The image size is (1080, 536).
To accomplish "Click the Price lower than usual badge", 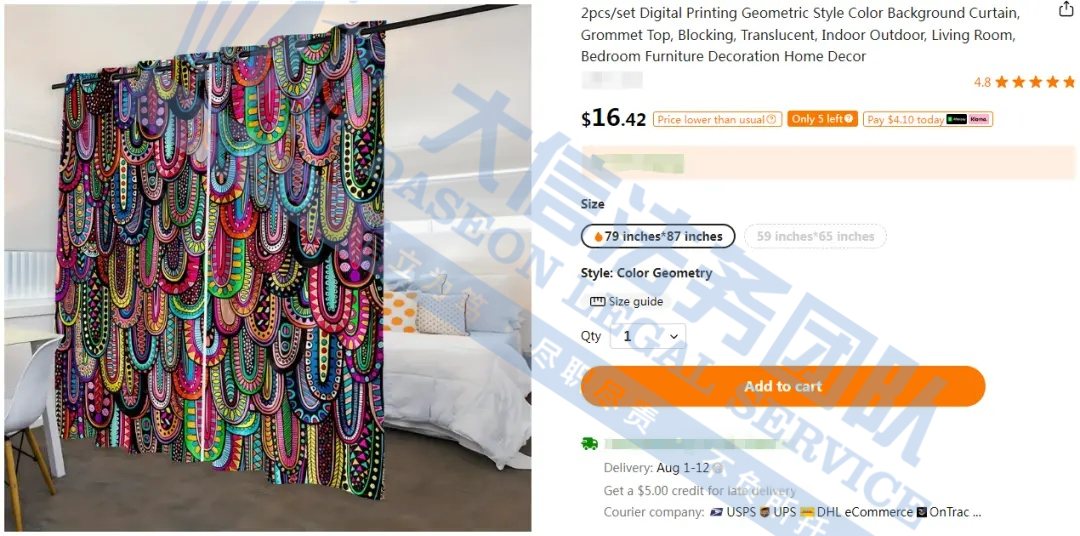I will click(x=717, y=119).
